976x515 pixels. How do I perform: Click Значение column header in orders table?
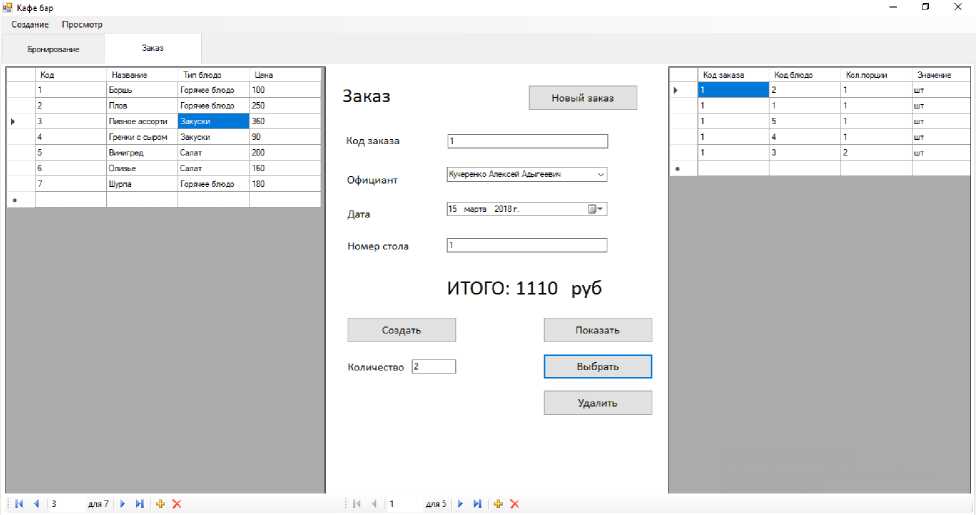pos(941,75)
